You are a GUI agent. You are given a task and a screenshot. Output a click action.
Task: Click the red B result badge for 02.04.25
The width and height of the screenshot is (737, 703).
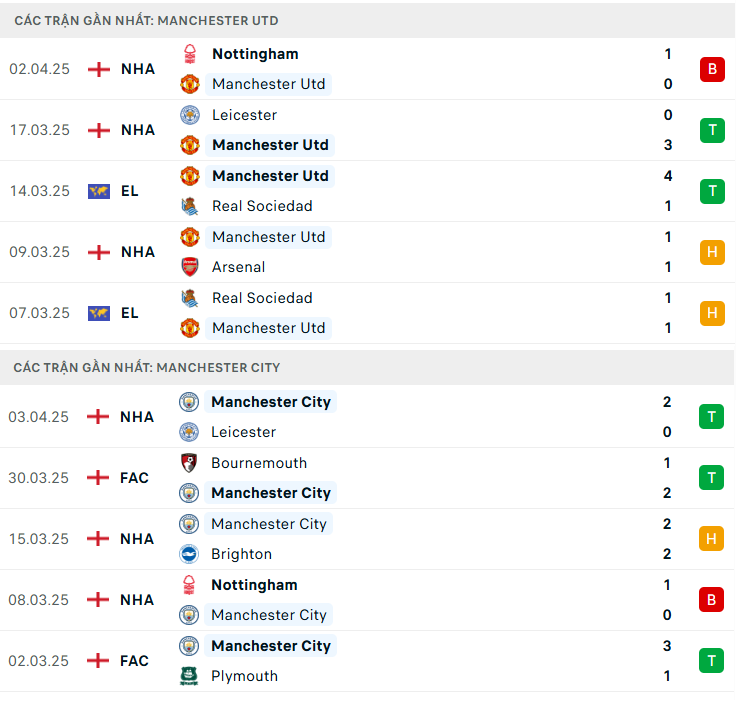[x=712, y=69]
